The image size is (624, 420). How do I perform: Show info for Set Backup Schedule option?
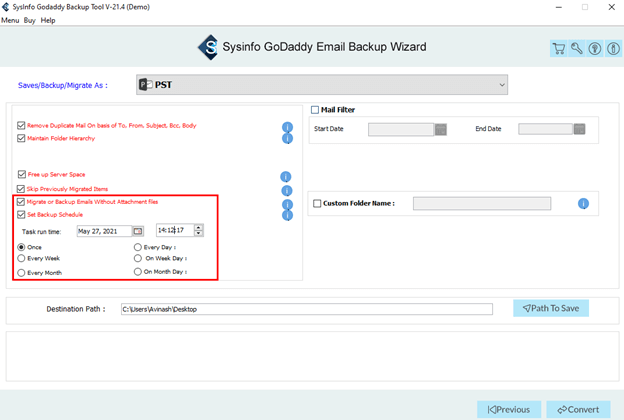[x=287, y=215]
